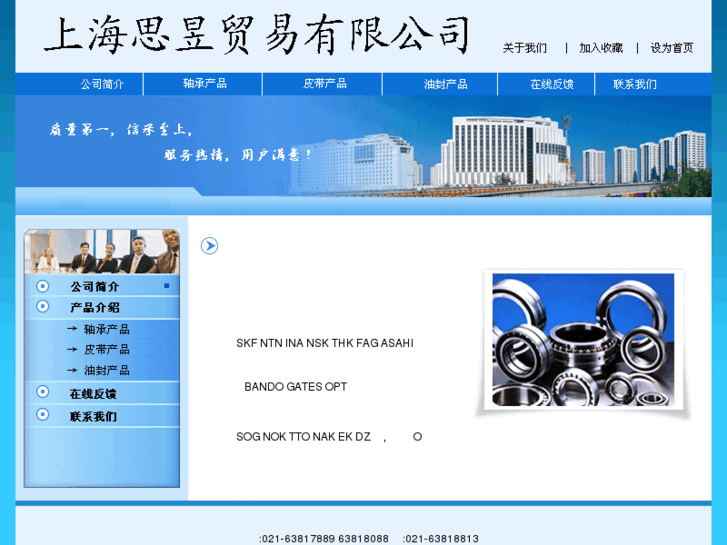Click the city skyline banner image
This screenshot has height=545, width=727.
[364, 146]
